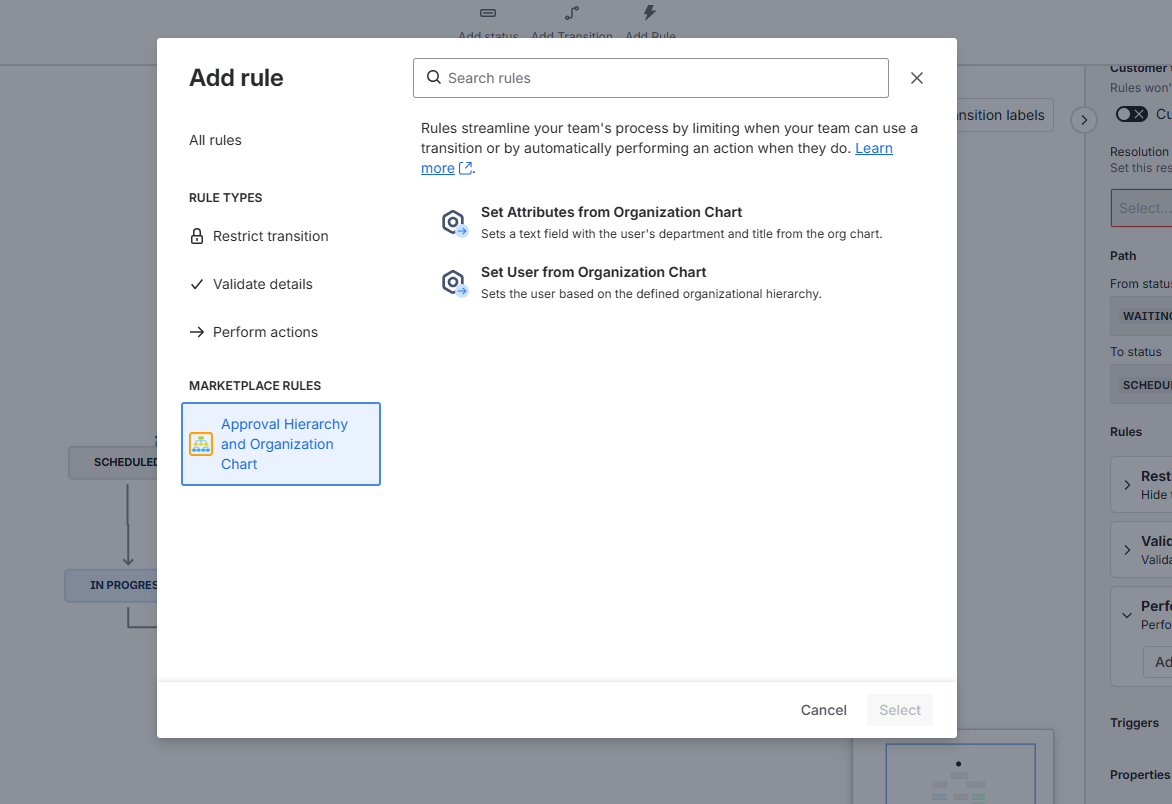Screen dimensions: 1172x804
Task: Select the Add Transition icon
Action: click(x=571, y=14)
